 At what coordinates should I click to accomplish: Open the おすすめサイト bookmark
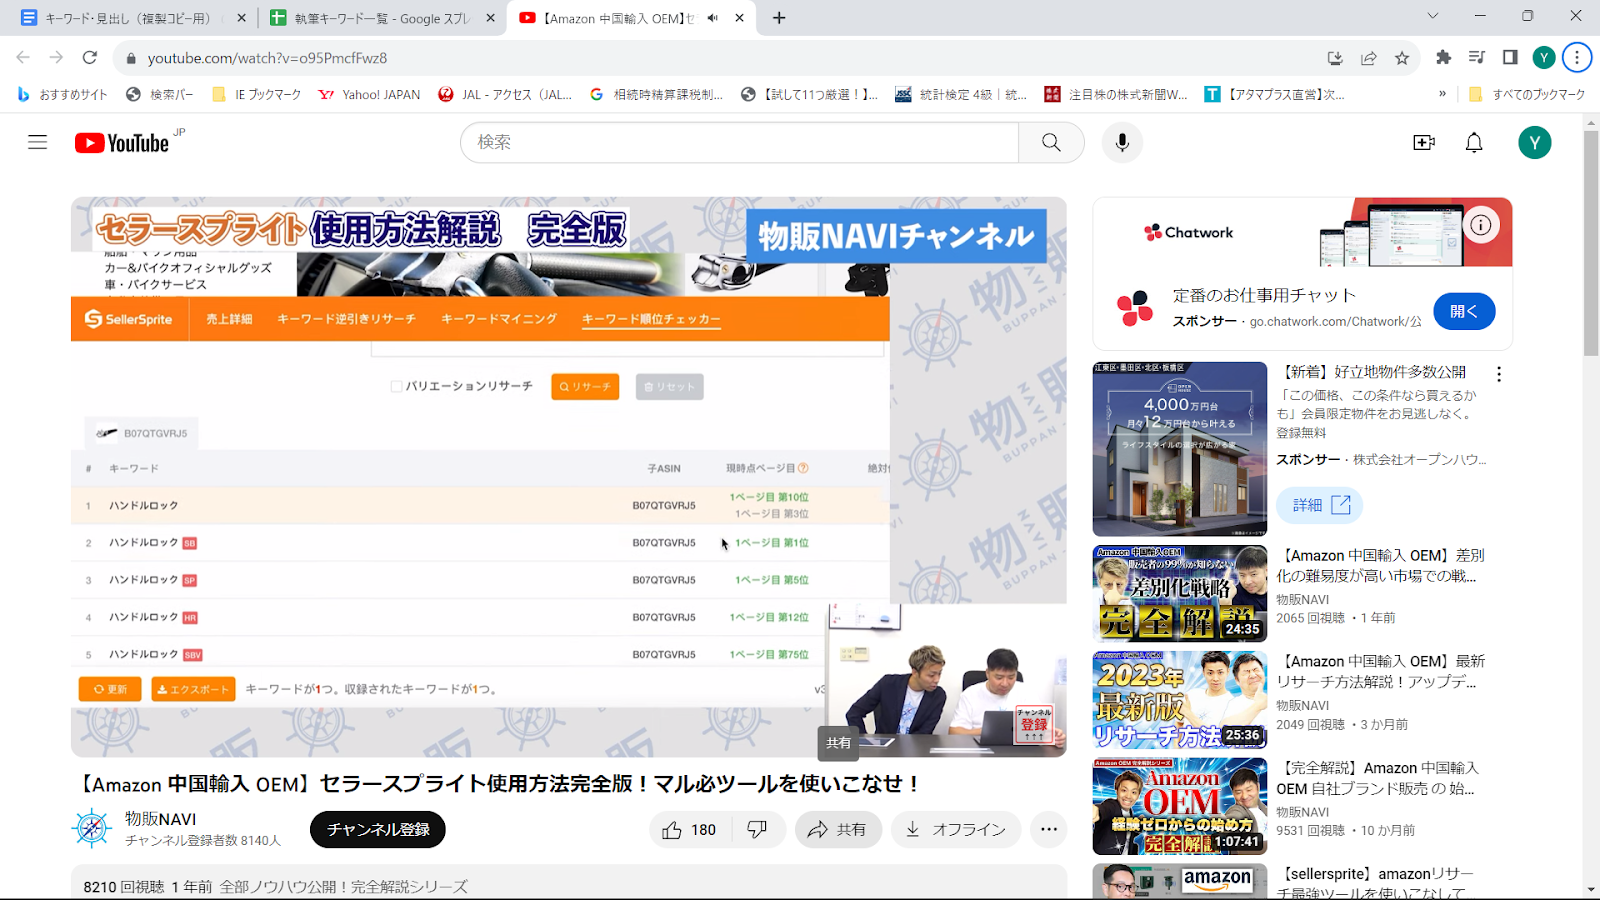(63, 94)
